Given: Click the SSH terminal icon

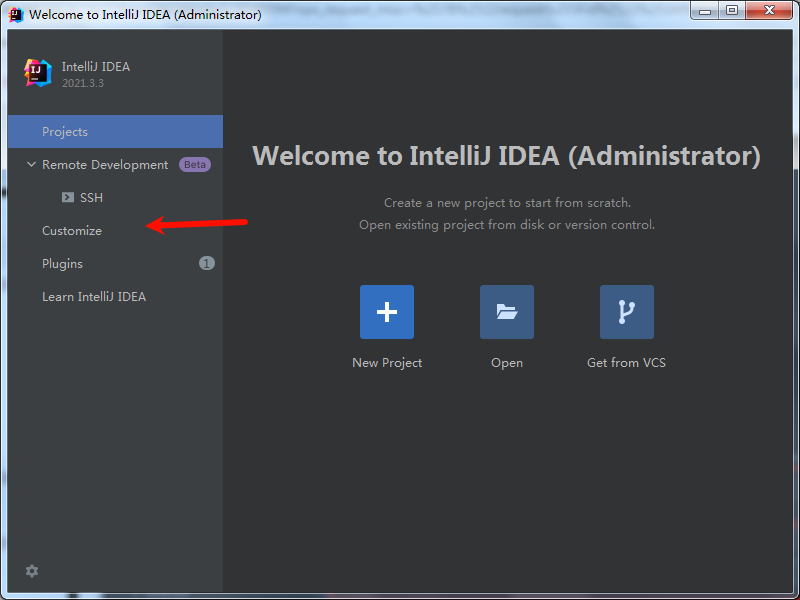Looking at the screenshot, I should (67, 197).
